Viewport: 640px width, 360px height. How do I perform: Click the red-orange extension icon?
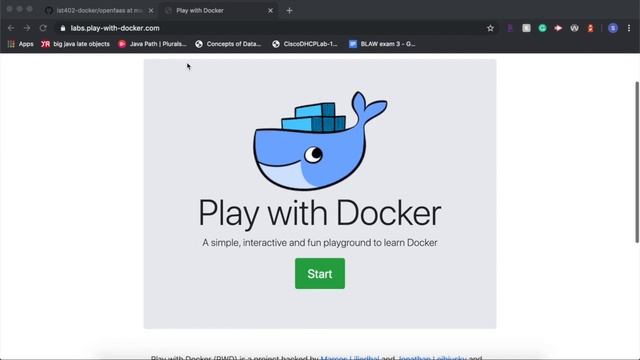tap(590, 28)
